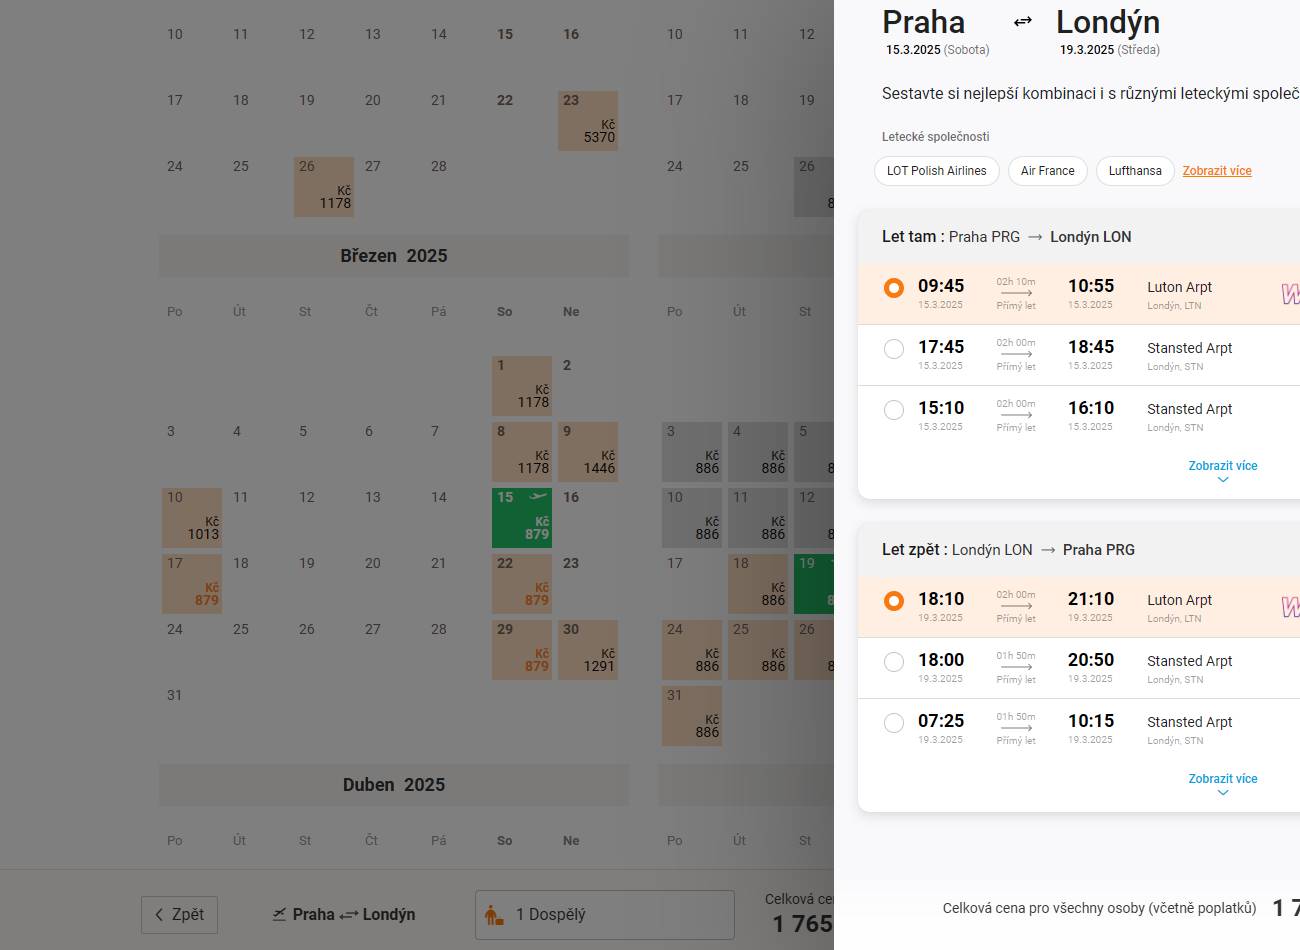Click the takeoff plane icon in the bottom bar
The height and width of the screenshot is (950, 1300).
click(x=279, y=915)
